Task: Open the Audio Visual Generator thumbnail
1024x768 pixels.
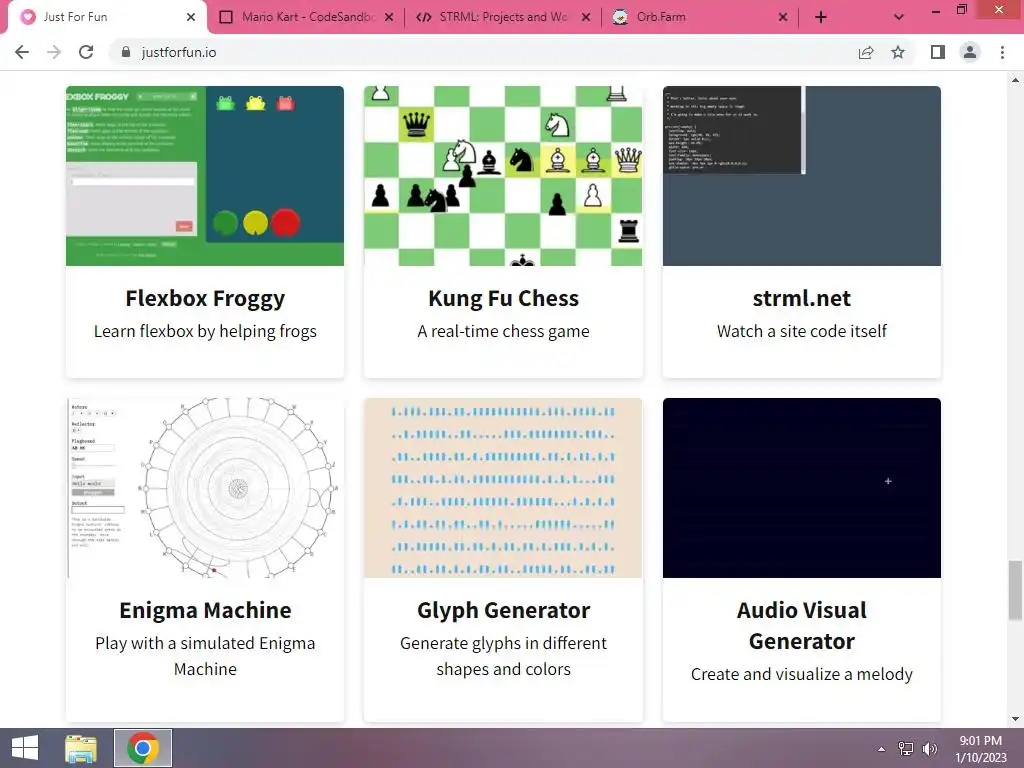Action: tap(802, 488)
